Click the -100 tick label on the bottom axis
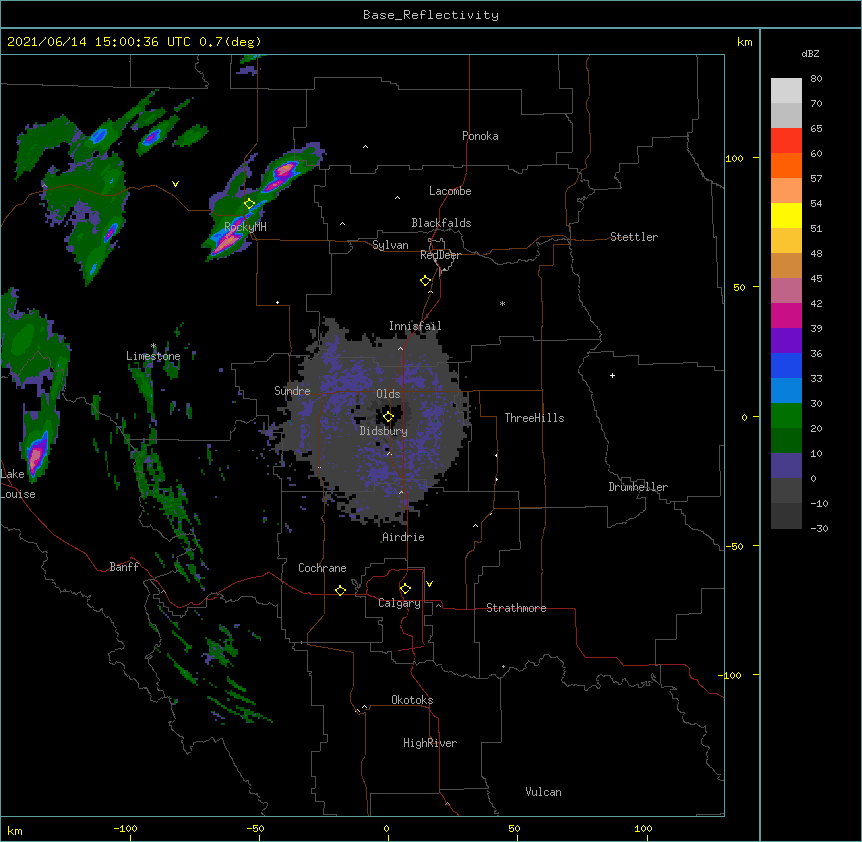The height and width of the screenshot is (842, 862). (x=125, y=828)
